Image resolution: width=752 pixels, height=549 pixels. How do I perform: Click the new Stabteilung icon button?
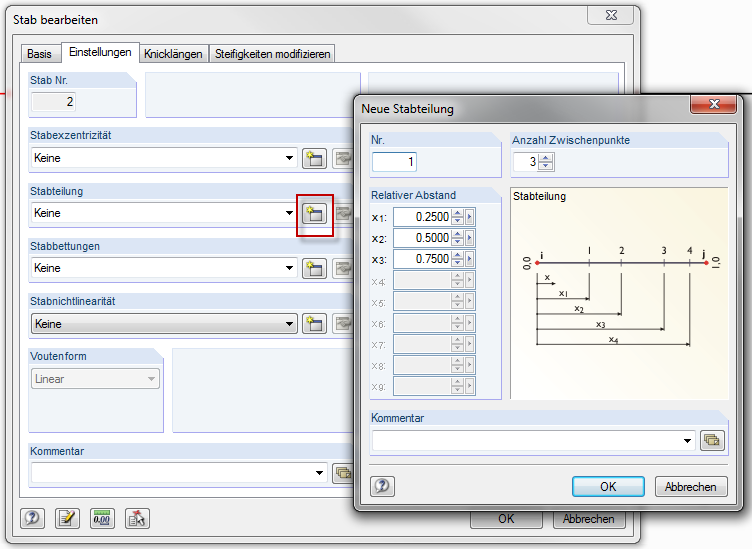pos(314,213)
